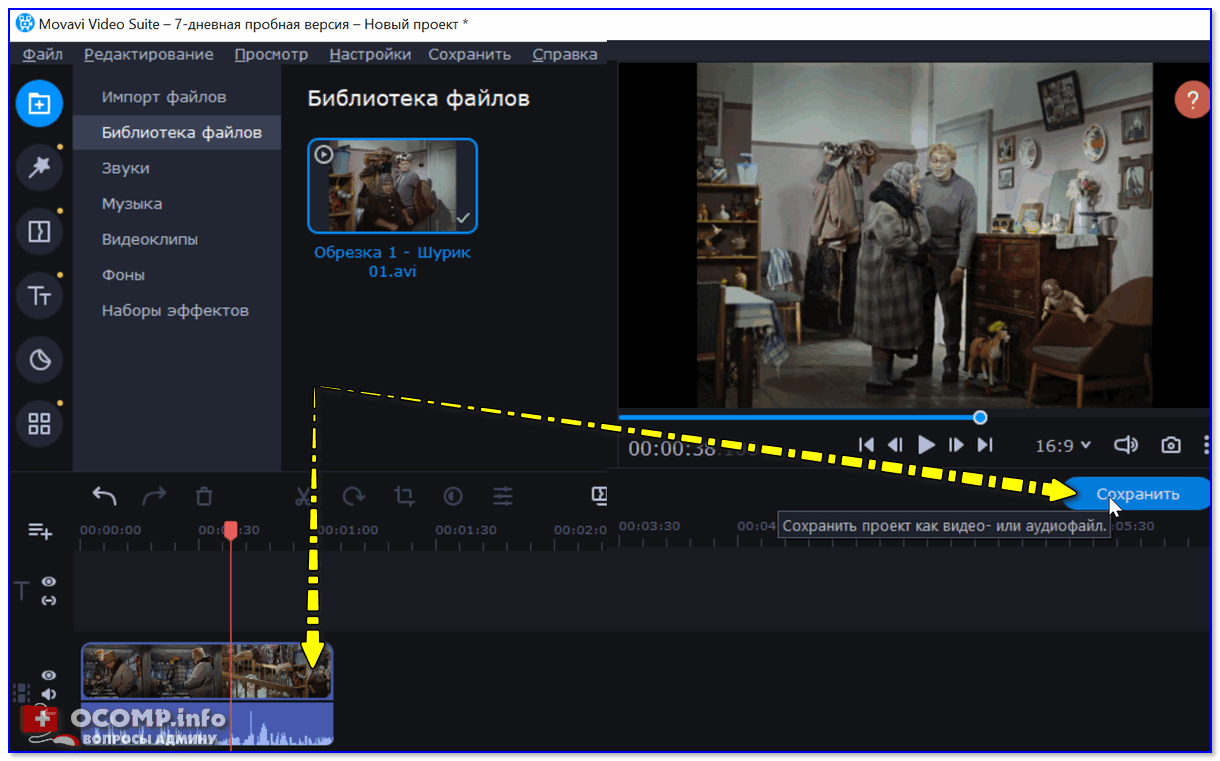
Task: Step forward one frame in player
Action: pyautogui.click(x=957, y=445)
